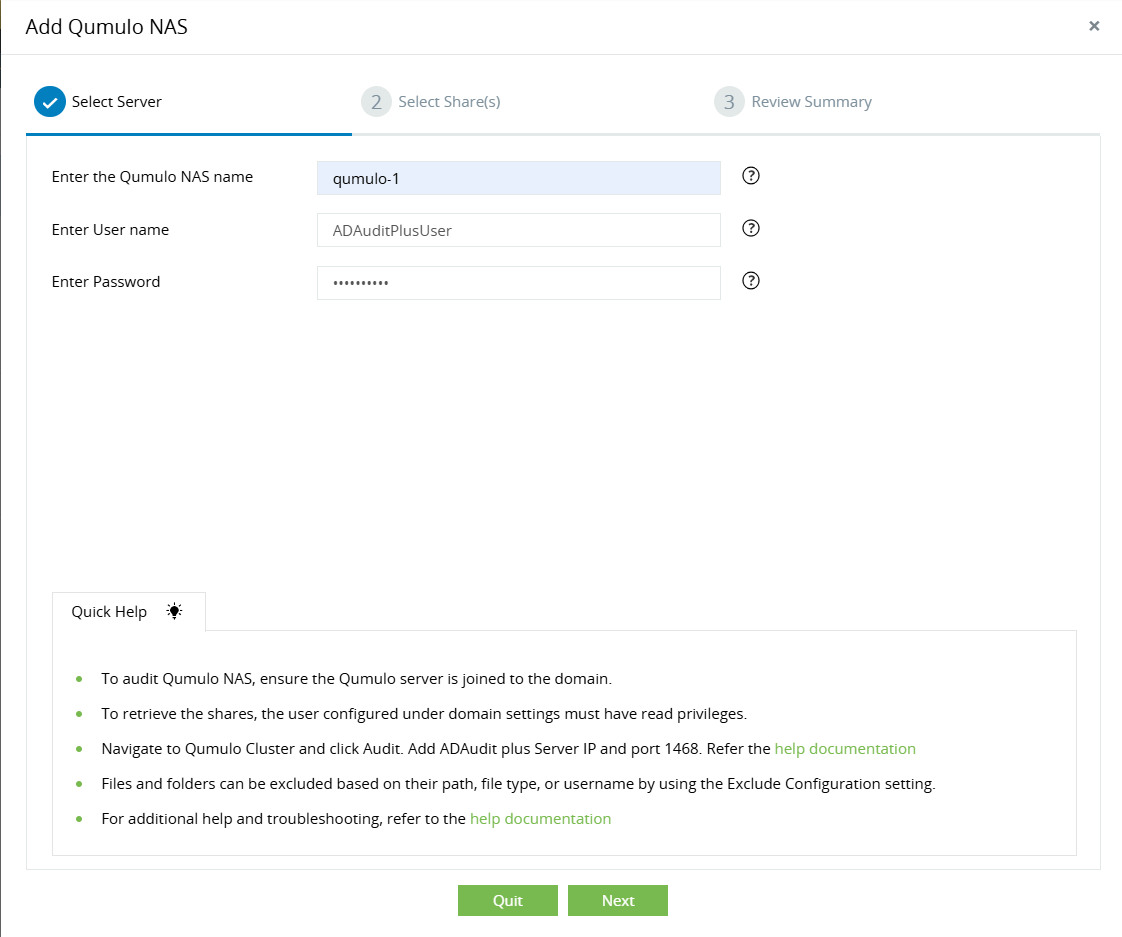
Task: Open help tooltip for Qumulo NAS name
Action: (x=751, y=177)
